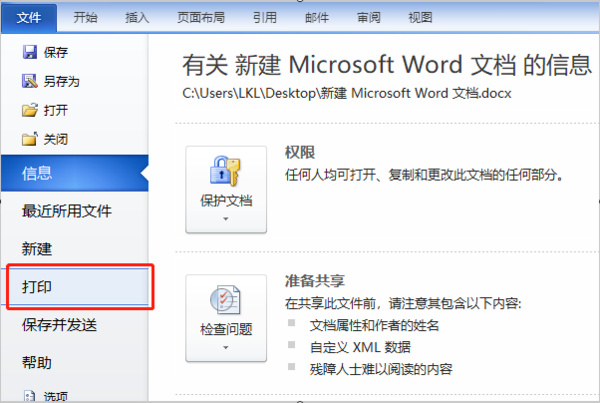The height and width of the screenshot is (403, 600).
Task: Open the 引用 ribbon tab
Action: (x=265, y=18)
